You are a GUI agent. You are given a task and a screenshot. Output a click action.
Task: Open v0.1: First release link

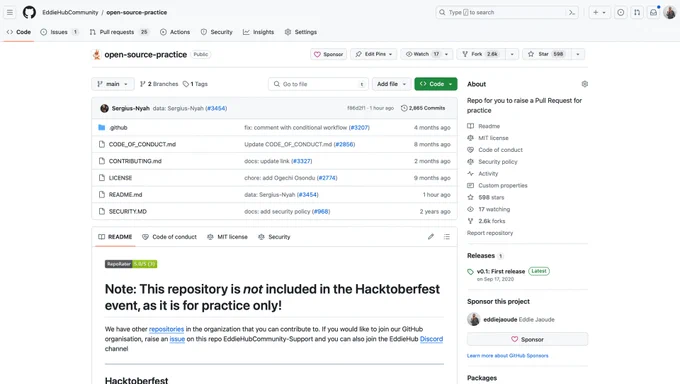pyautogui.click(x=500, y=272)
